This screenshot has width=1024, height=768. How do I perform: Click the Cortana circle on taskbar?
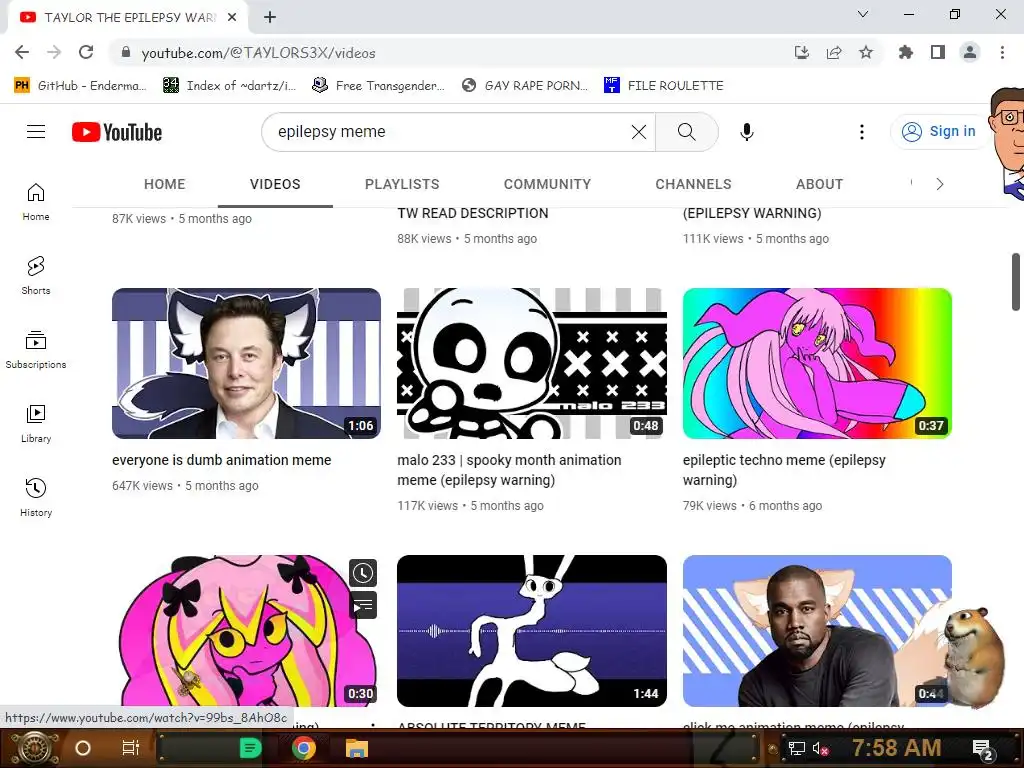[x=83, y=748]
